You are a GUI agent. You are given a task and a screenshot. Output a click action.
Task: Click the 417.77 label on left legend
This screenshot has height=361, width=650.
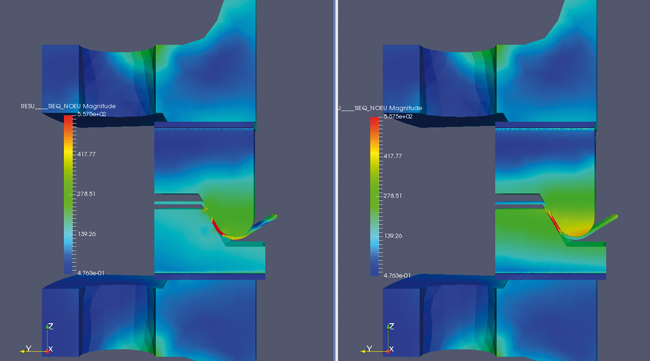click(x=86, y=154)
